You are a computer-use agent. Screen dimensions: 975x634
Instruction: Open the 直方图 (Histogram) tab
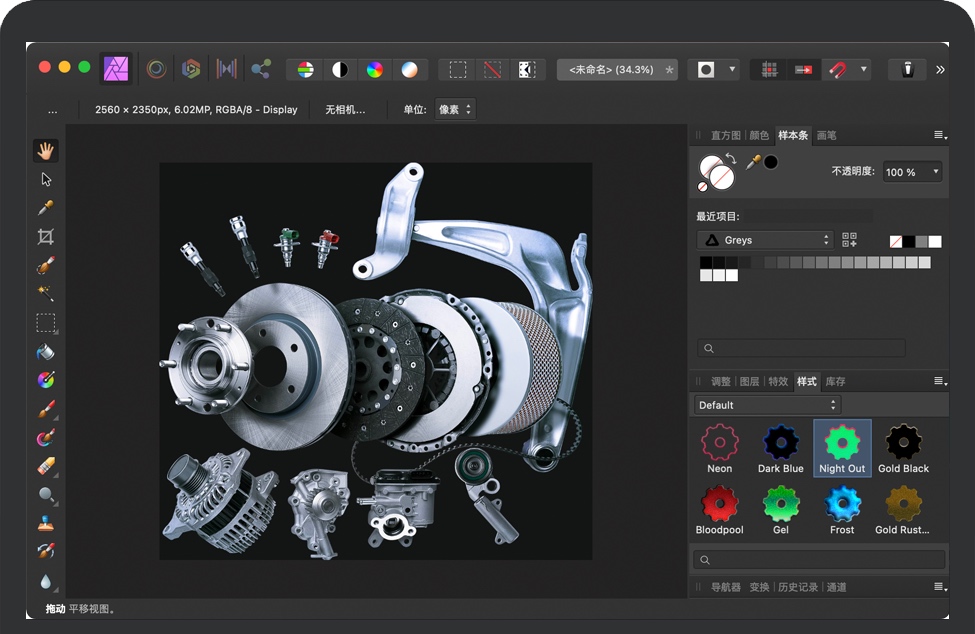click(x=725, y=135)
